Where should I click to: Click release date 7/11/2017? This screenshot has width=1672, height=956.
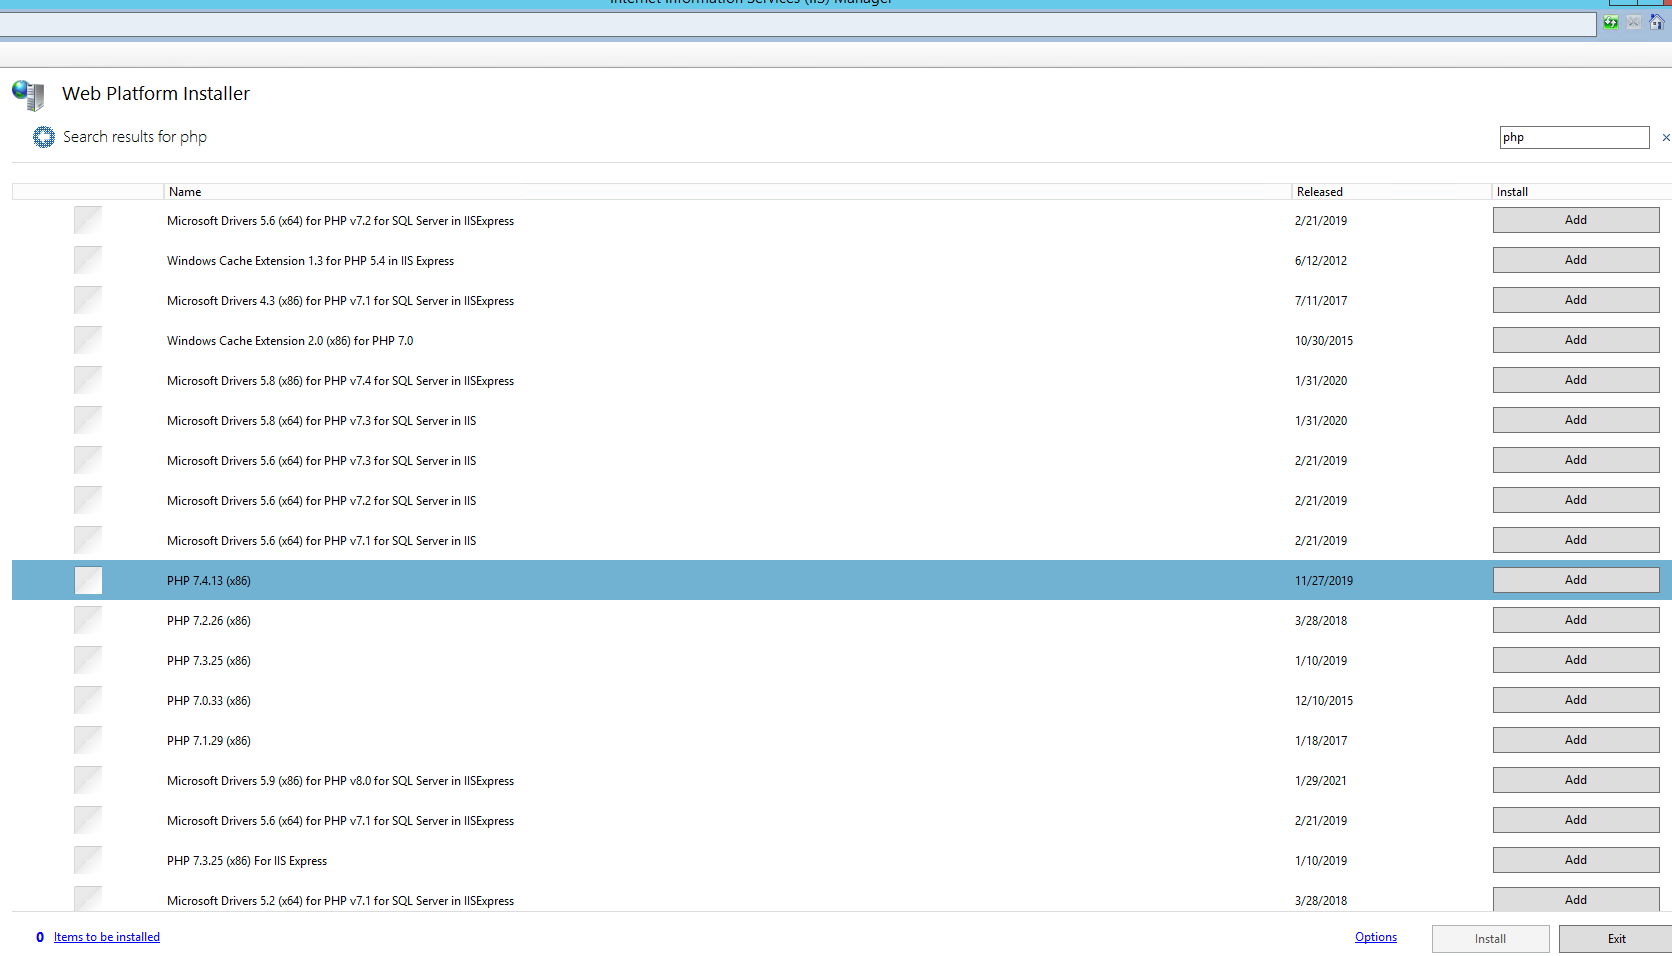pyautogui.click(x=1321, y=301)
